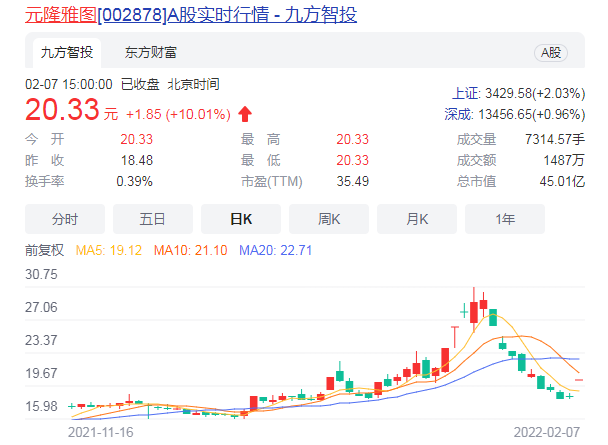The width and height of the screenshot is (608, 445).
Task: Click the 市盈(TTM) value 35.49
Action: pos(353,181)
